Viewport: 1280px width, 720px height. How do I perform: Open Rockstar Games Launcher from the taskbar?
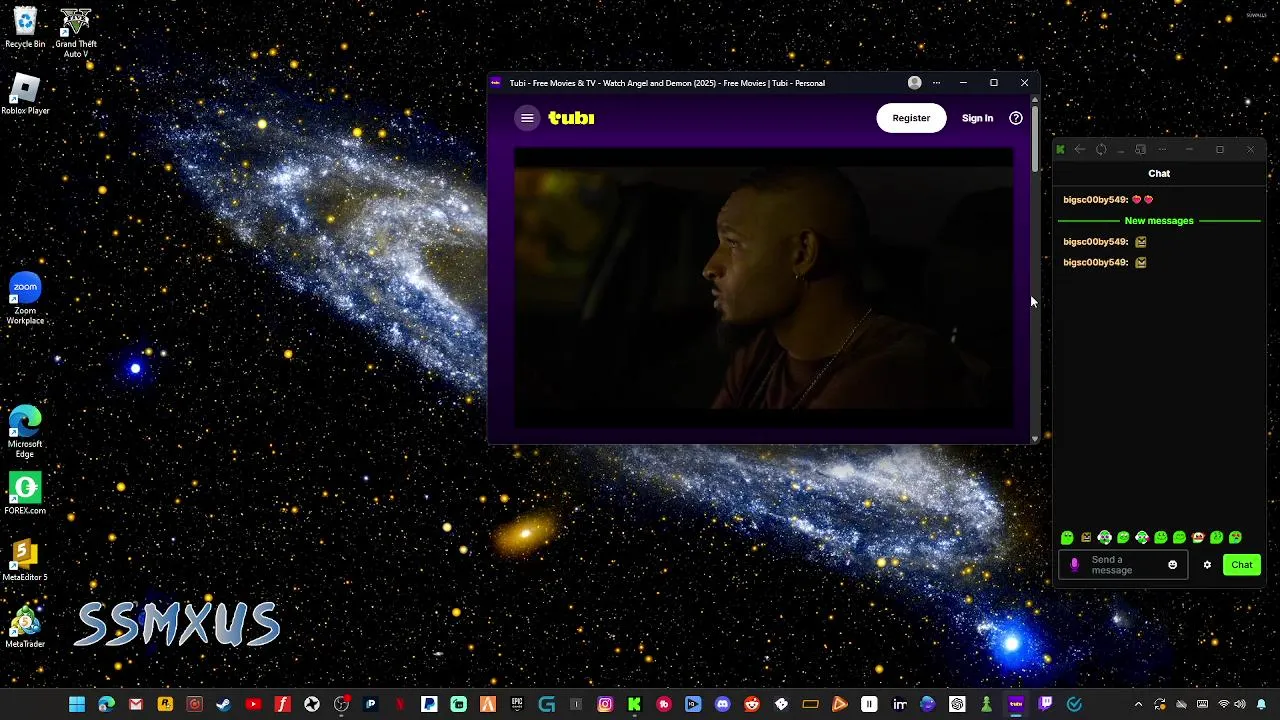coord(165,705)
